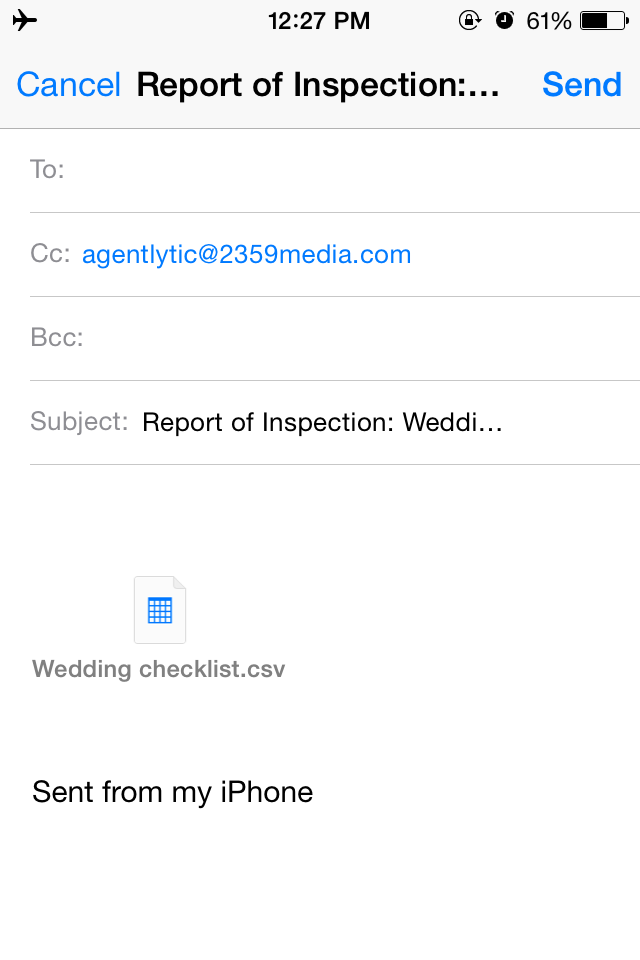Focus the To: recipient field
This screenshot has height=960, width=640.
tap(335, 170)
